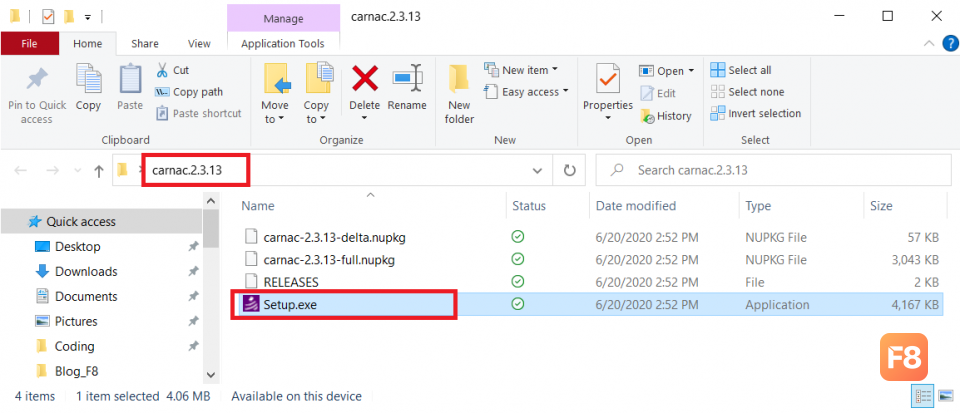
Task: Click the Copy ribbon button
Action: (x=88, y=87)
